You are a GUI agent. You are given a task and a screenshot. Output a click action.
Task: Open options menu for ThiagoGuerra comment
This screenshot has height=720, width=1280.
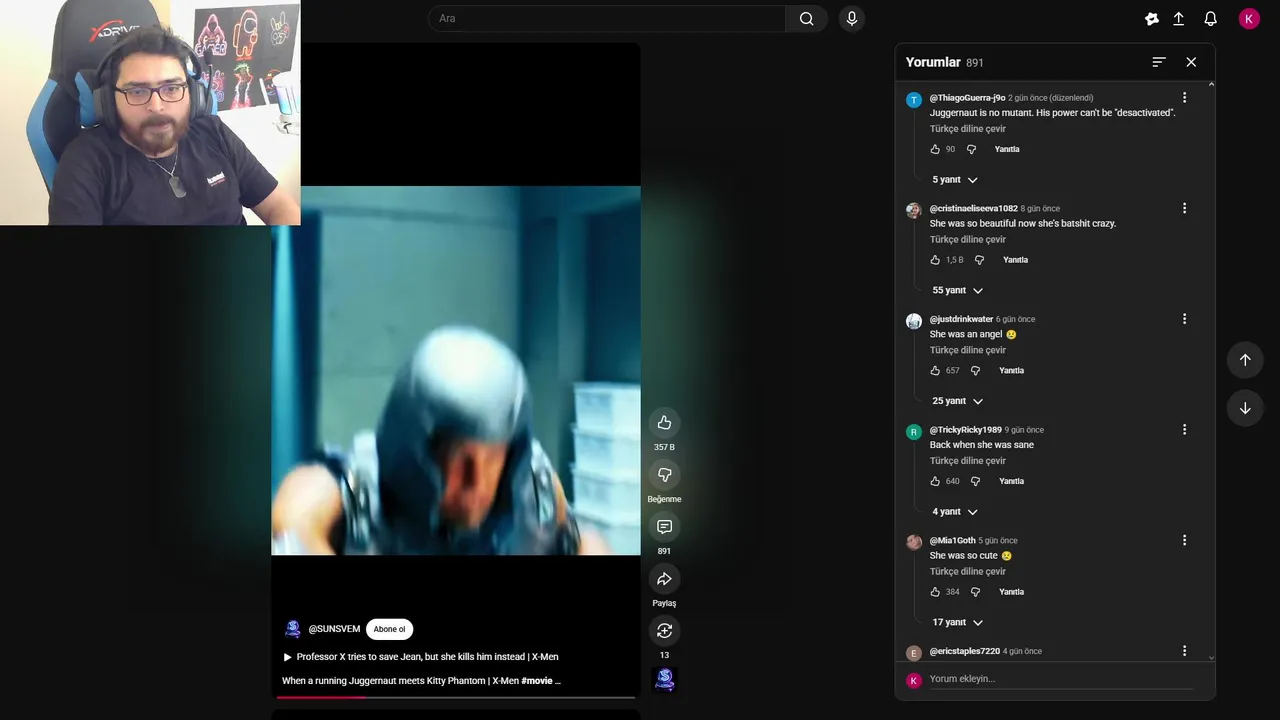click(1184, 98)
